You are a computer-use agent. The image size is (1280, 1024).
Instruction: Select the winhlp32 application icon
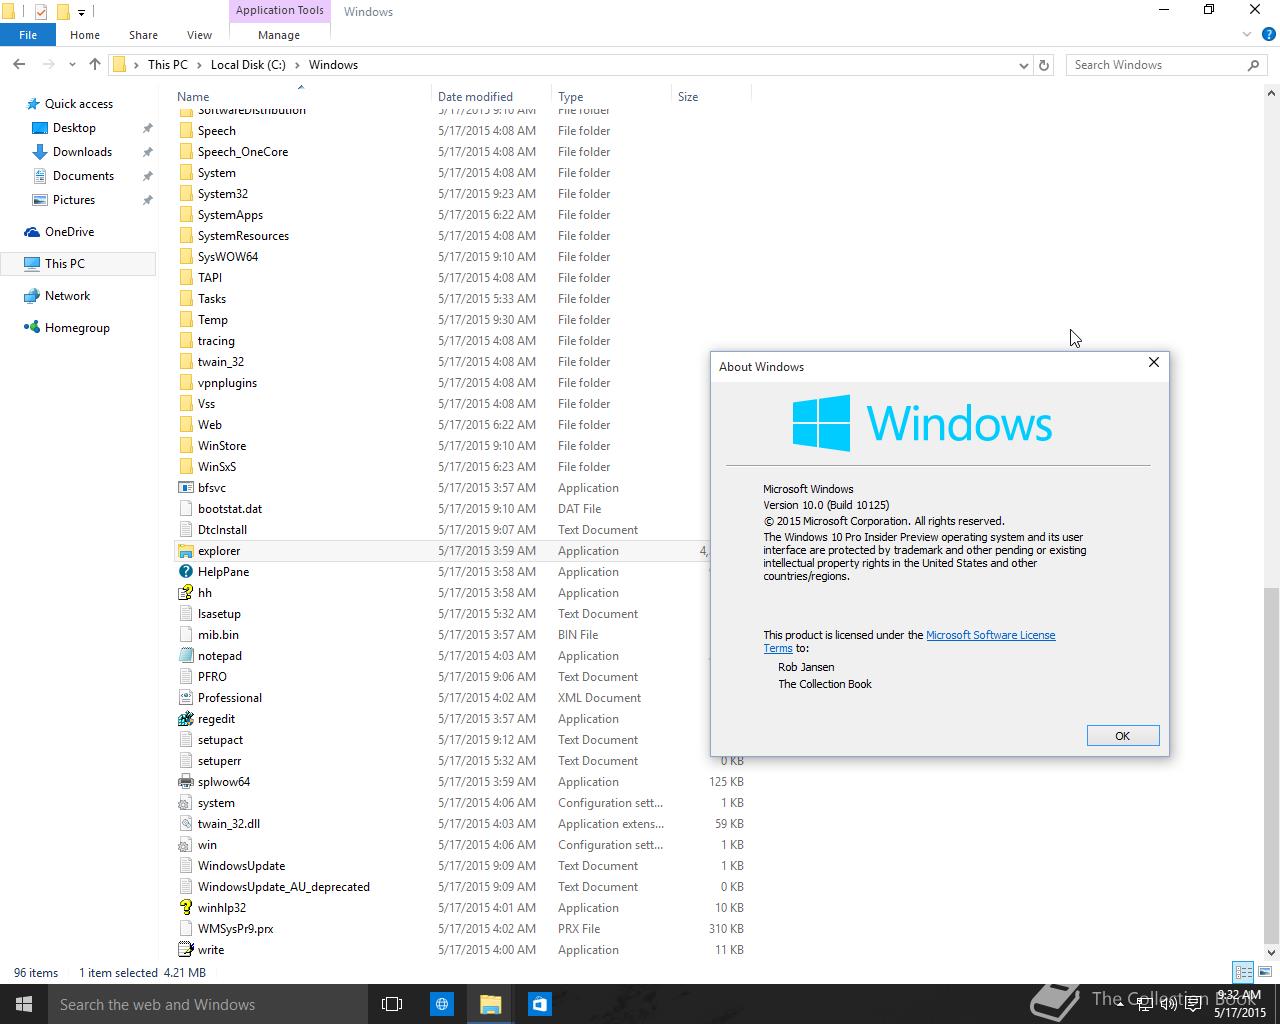click(185, 908)
